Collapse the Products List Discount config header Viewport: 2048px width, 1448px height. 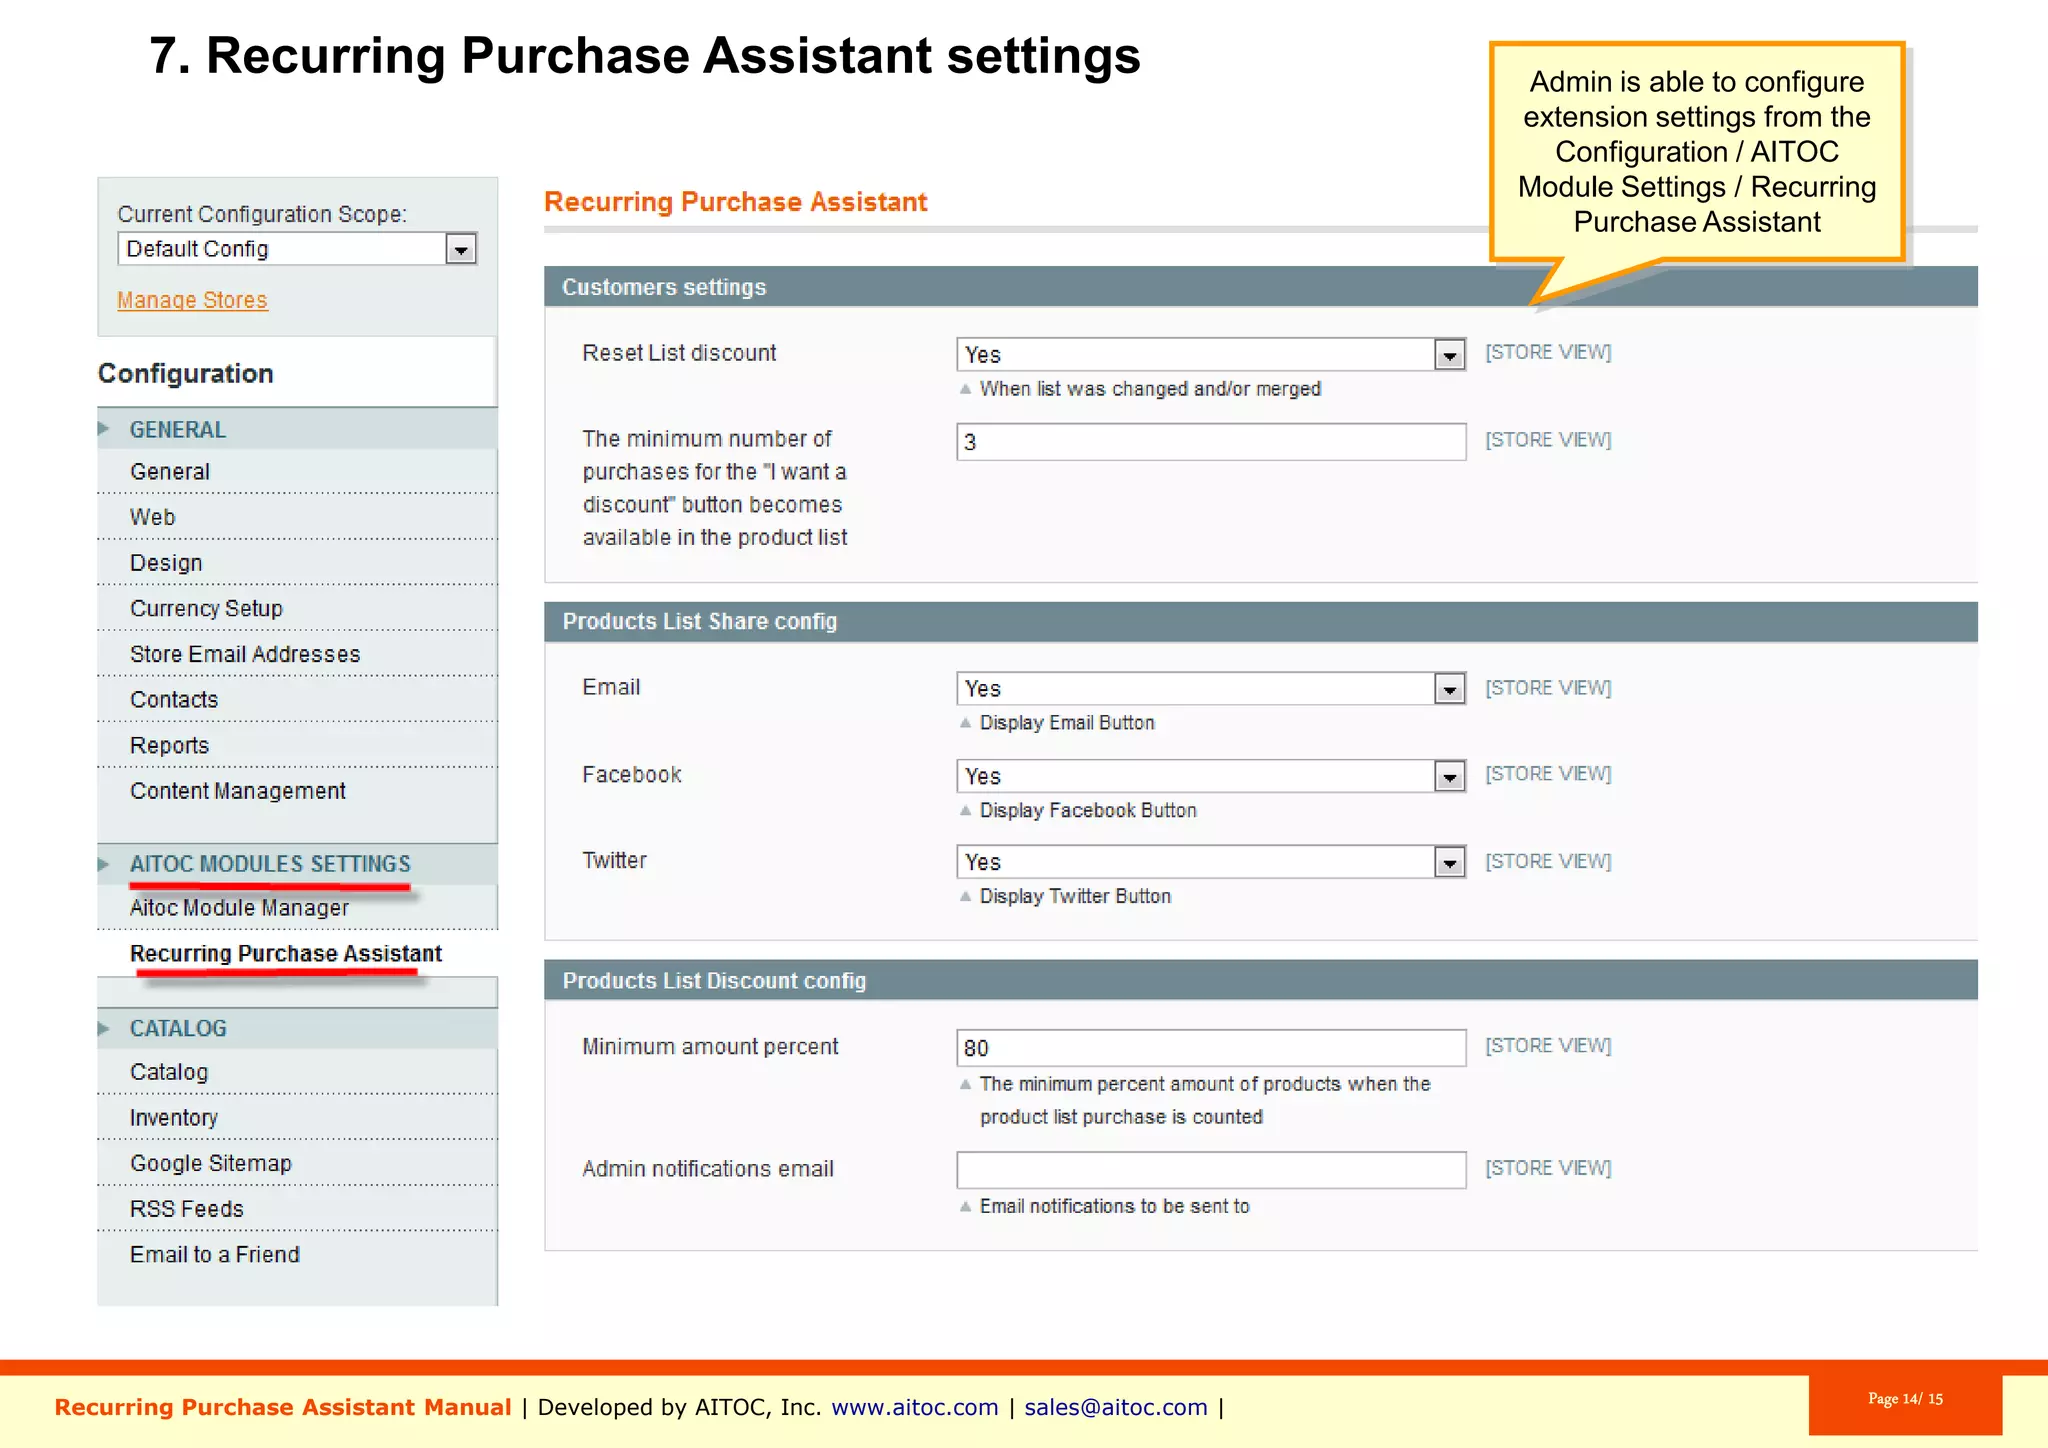[x=1260, y=981]
